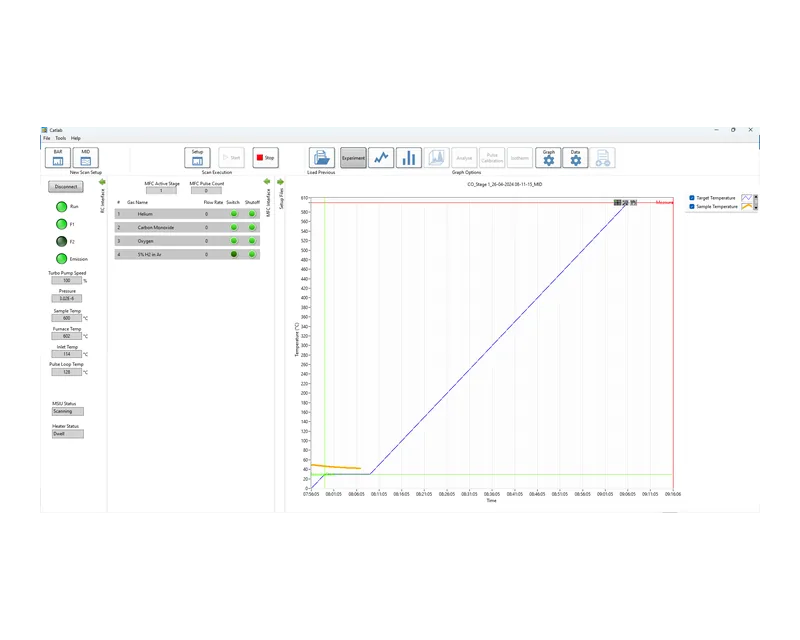The width and height of the screenshot is (800, 640).
Task: Select the Helium gas row name
Action: pyautogui.click(x=145, y=214)
